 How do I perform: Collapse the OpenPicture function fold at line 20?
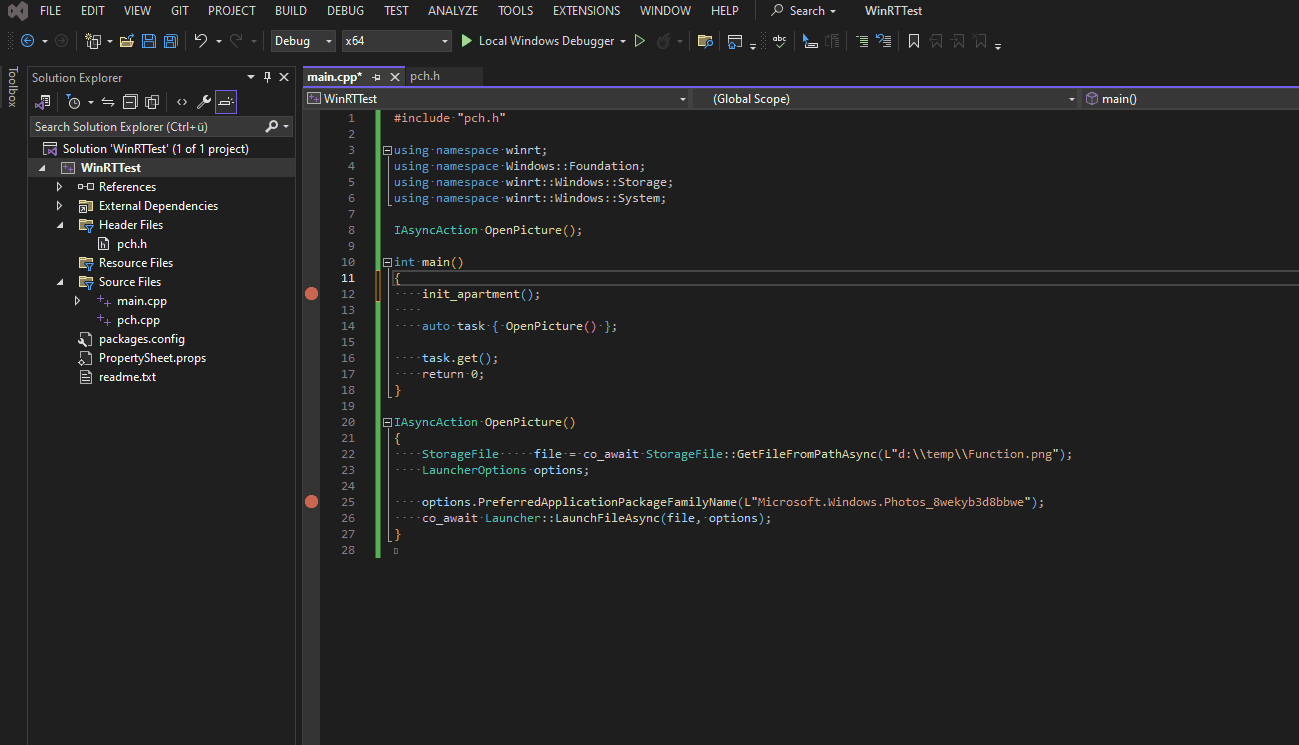click(387, 421)
